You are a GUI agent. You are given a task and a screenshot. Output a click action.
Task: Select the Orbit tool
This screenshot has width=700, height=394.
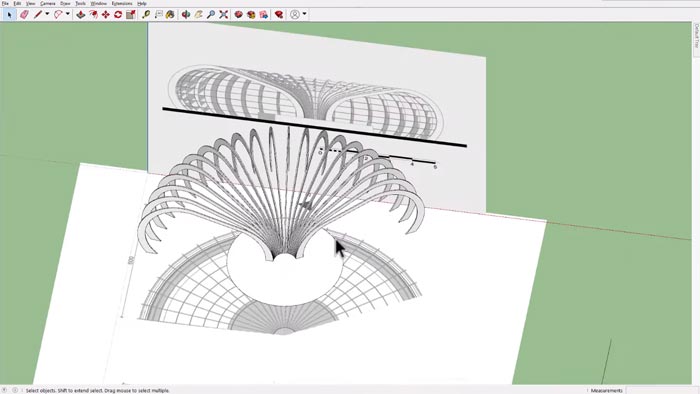[x=186, y=15]
